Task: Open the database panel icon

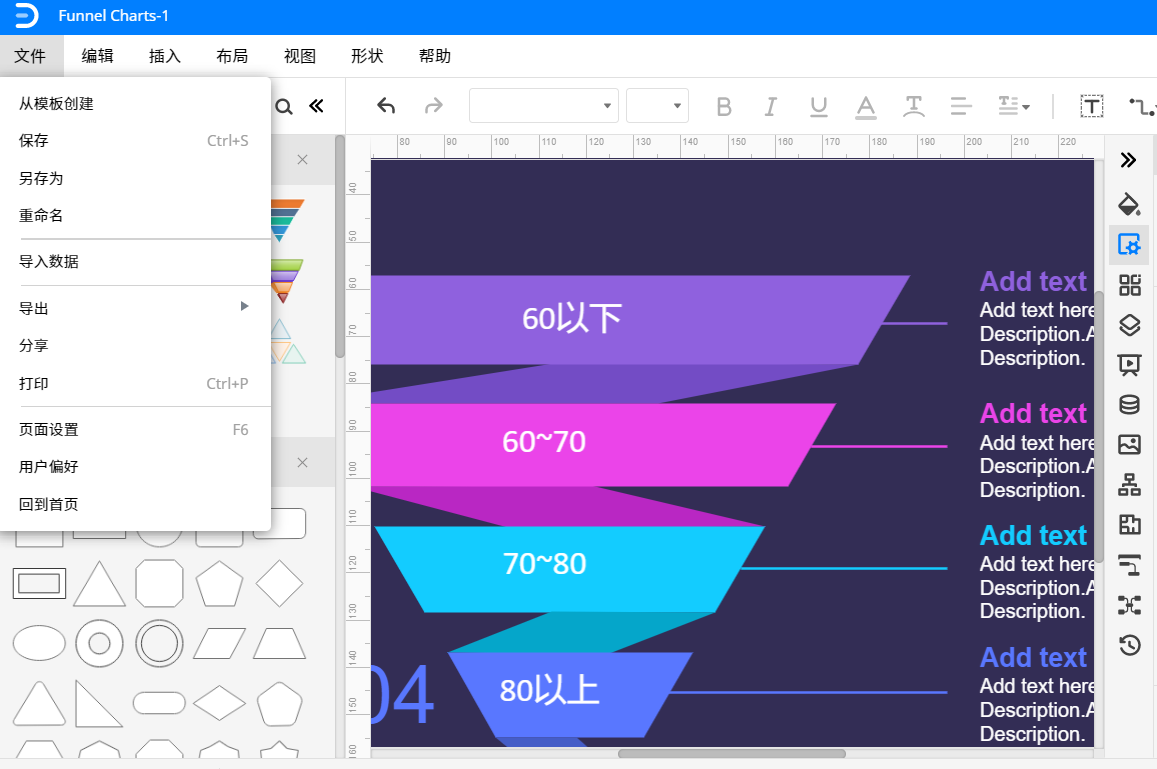Action: [x=1130, y=404]
